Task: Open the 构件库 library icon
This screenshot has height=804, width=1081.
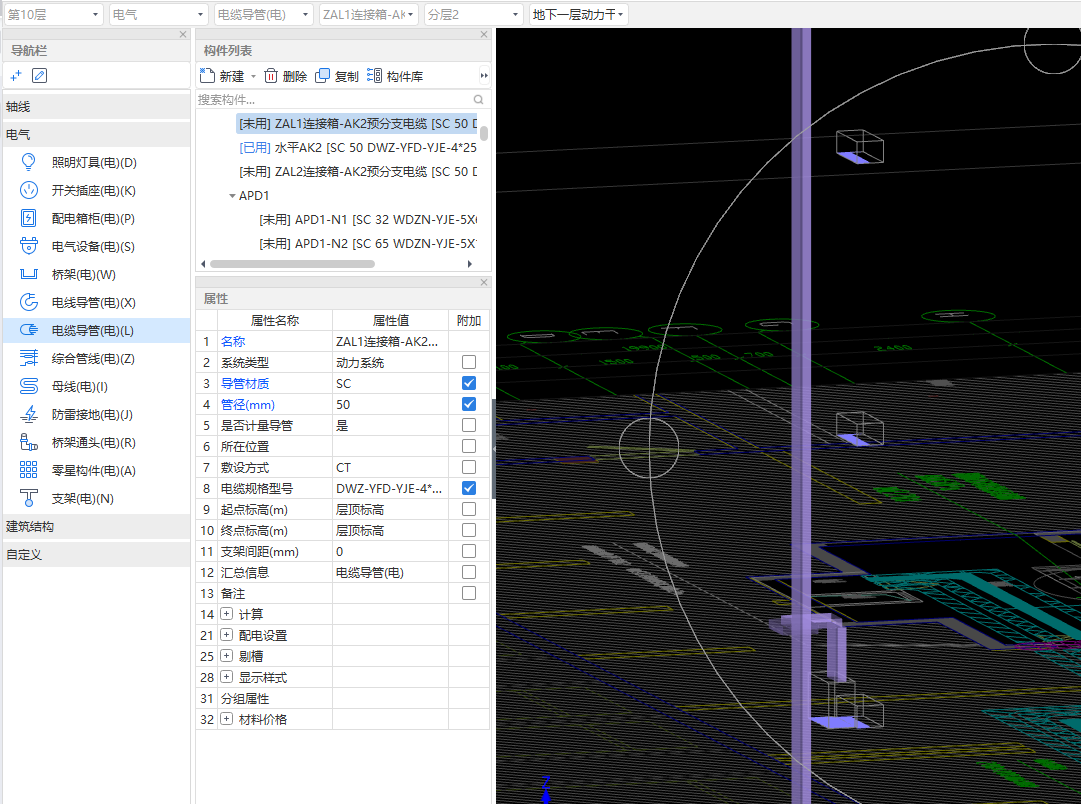Action: (374, 76)
